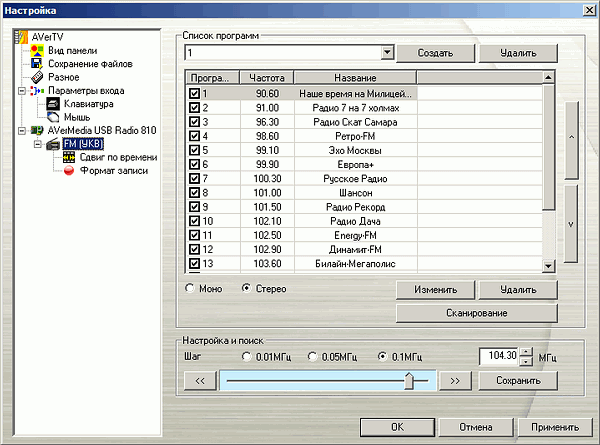Click Сохранить to save frequency

(518, 380)
